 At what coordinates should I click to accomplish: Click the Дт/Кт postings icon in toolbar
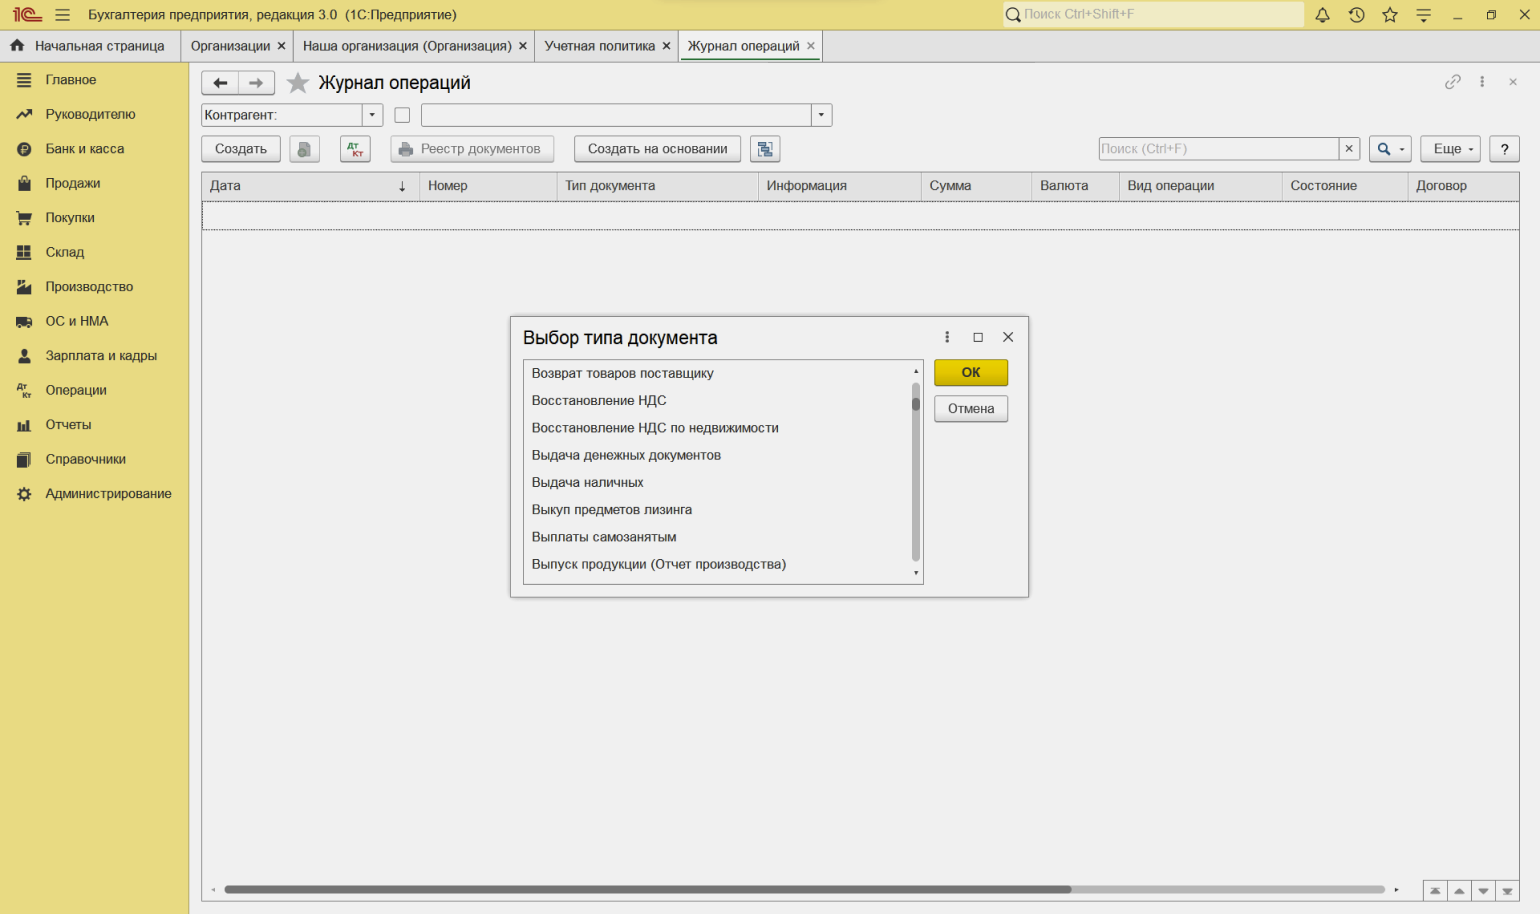(355, 149)
